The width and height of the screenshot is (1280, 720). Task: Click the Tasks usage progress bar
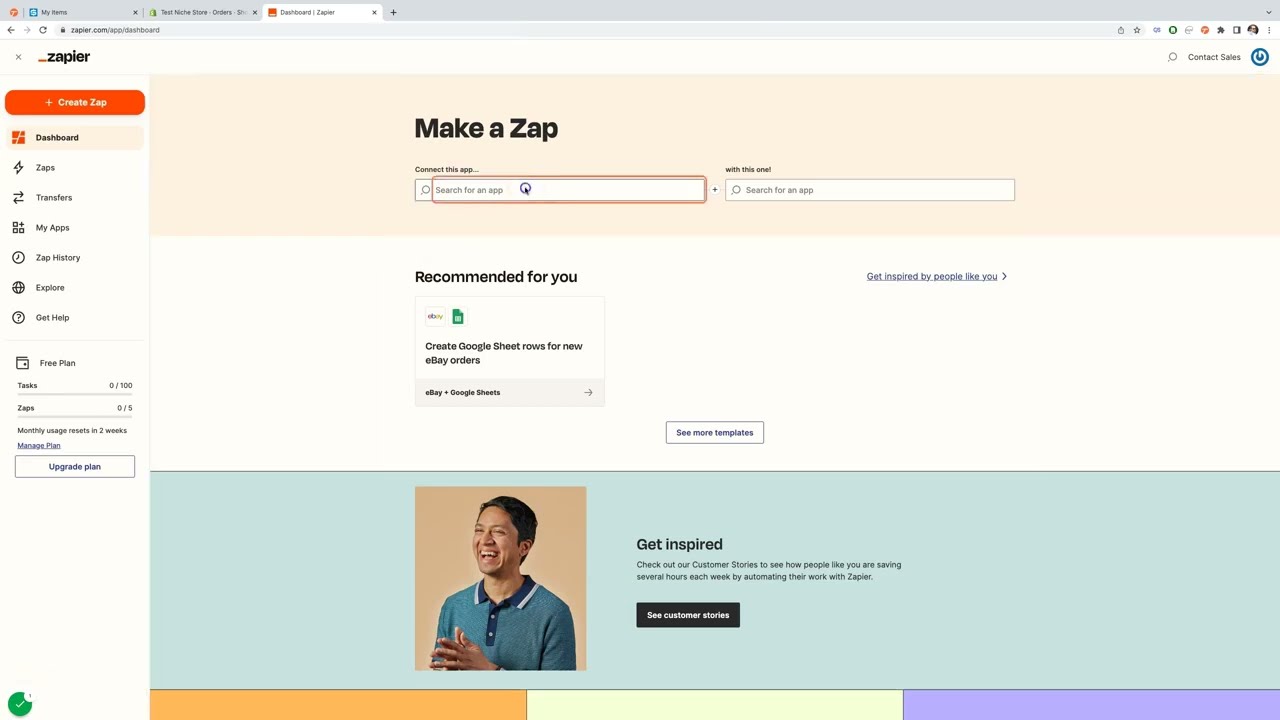pyautogui.click(x=75, y=393)
